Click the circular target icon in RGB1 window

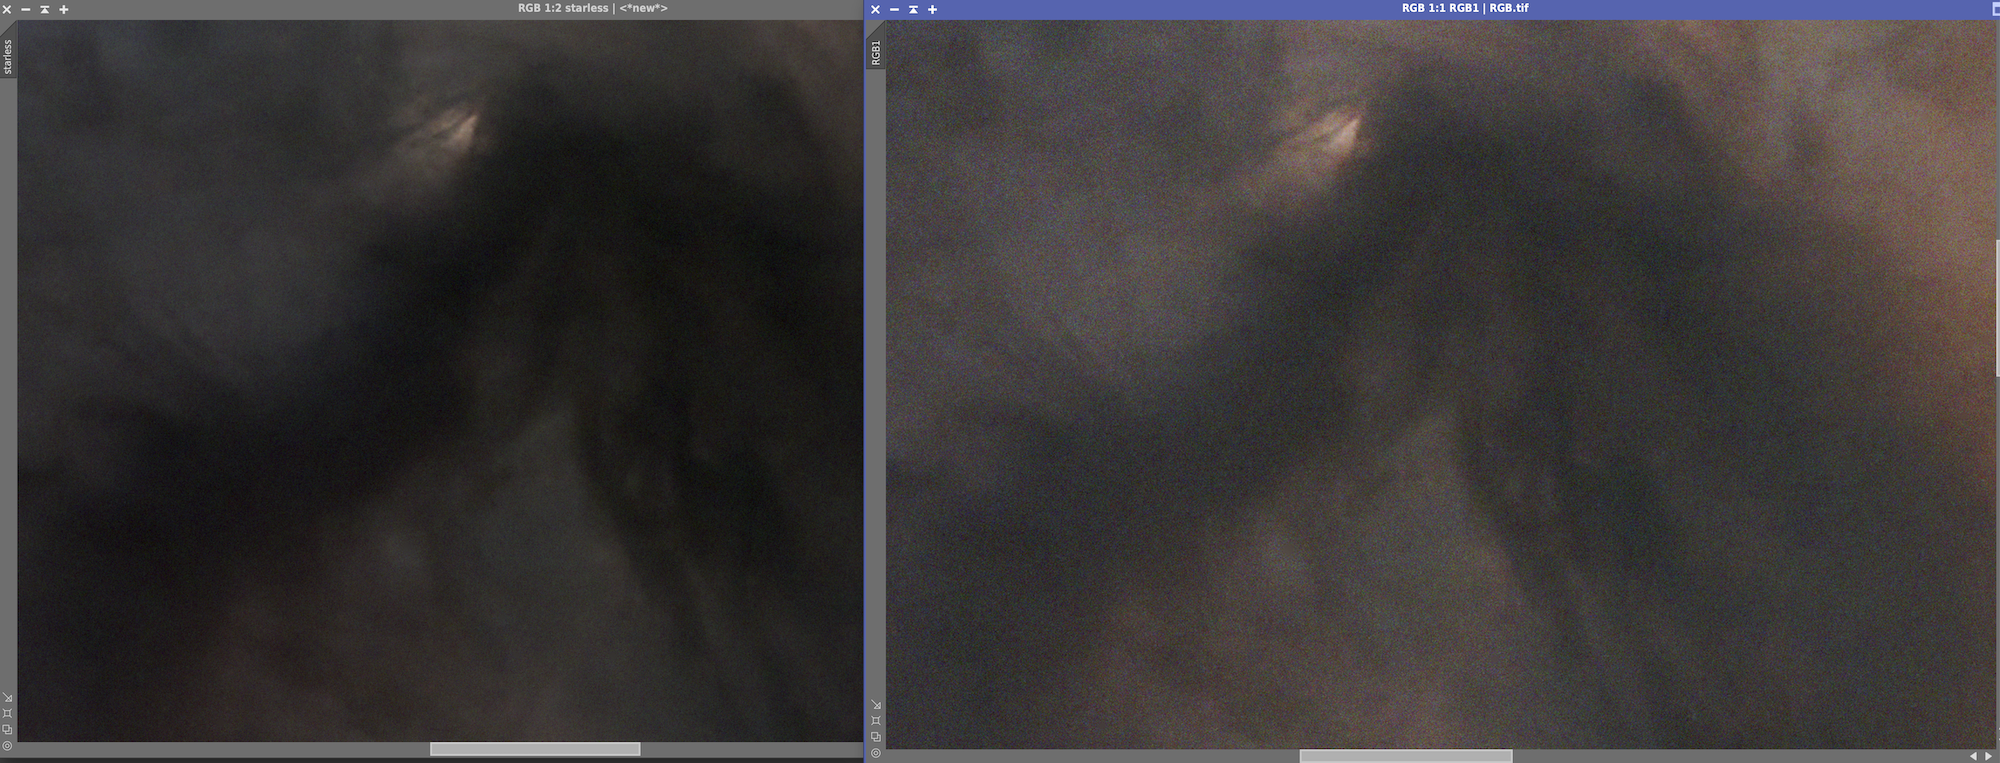pyautogui.click(x=876, y=753)
